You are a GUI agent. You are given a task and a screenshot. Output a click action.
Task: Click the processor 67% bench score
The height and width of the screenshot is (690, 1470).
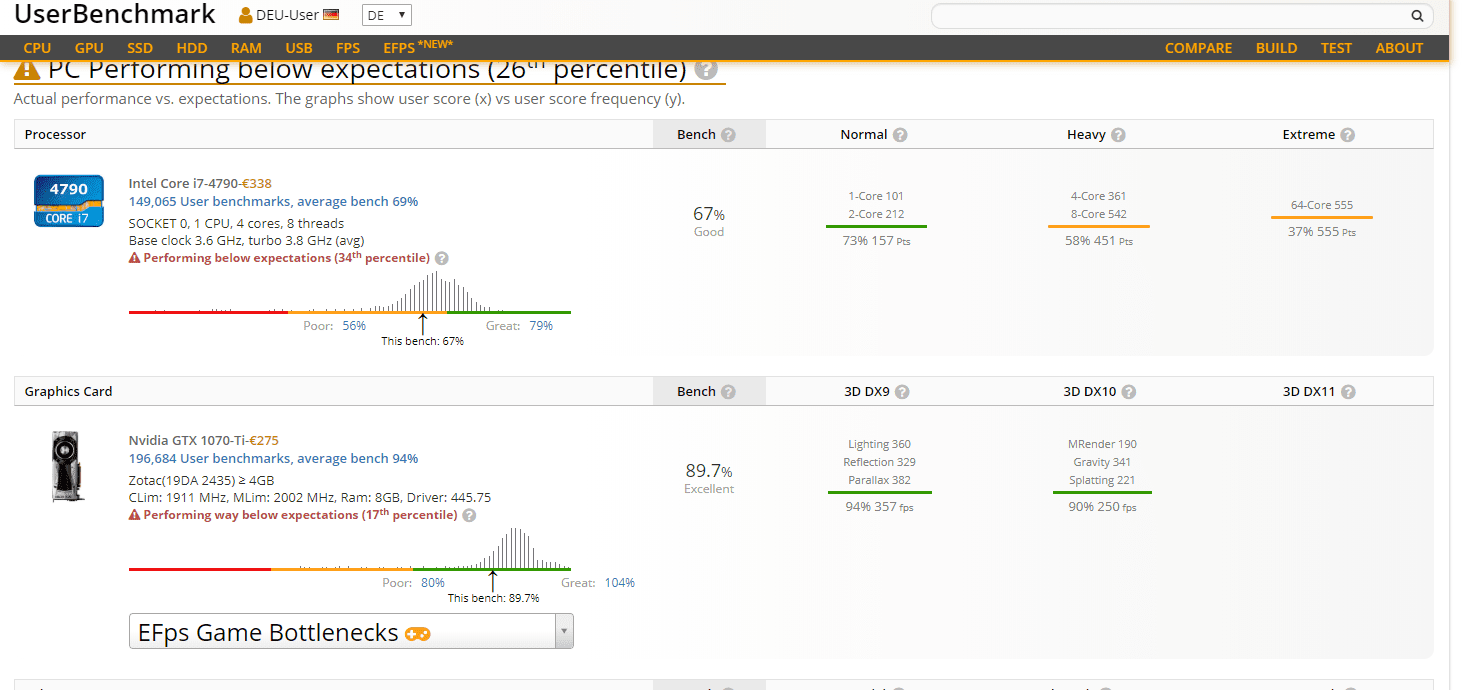(708, 214)
